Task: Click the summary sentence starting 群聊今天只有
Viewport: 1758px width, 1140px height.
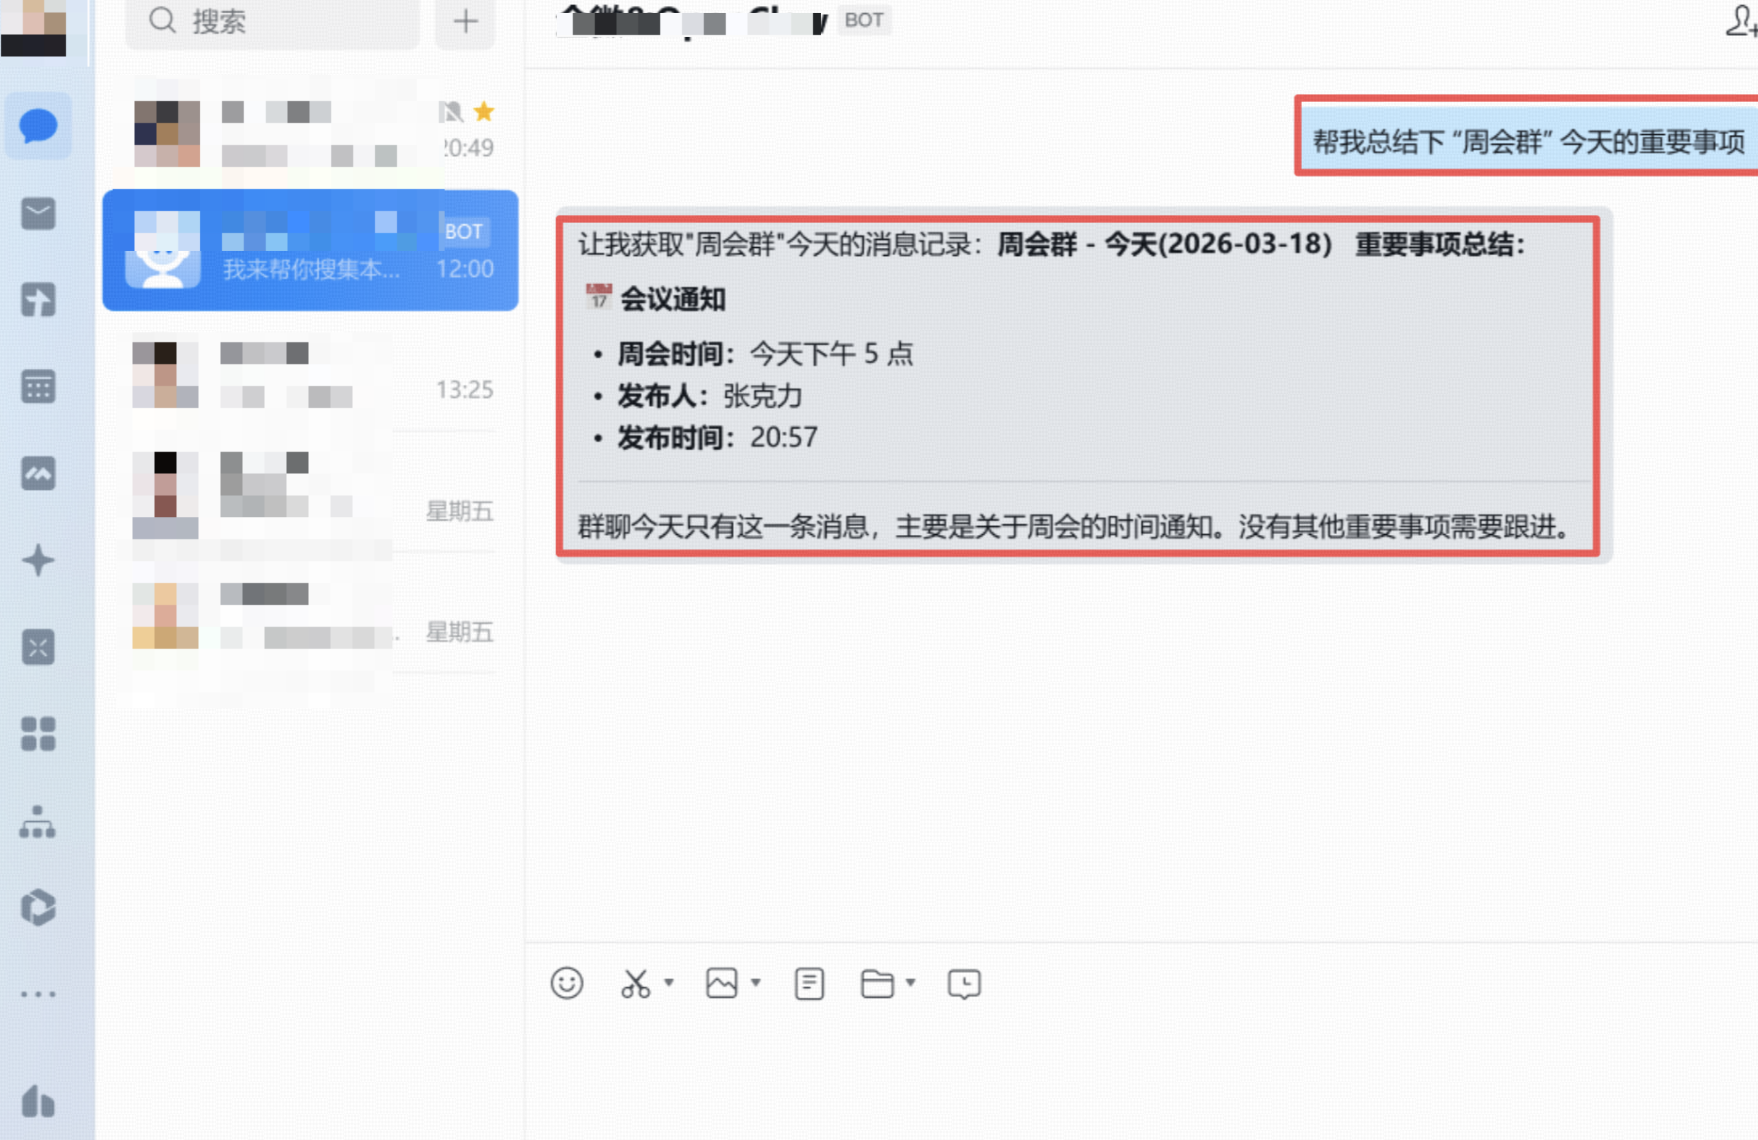Action: [1075, 527]
